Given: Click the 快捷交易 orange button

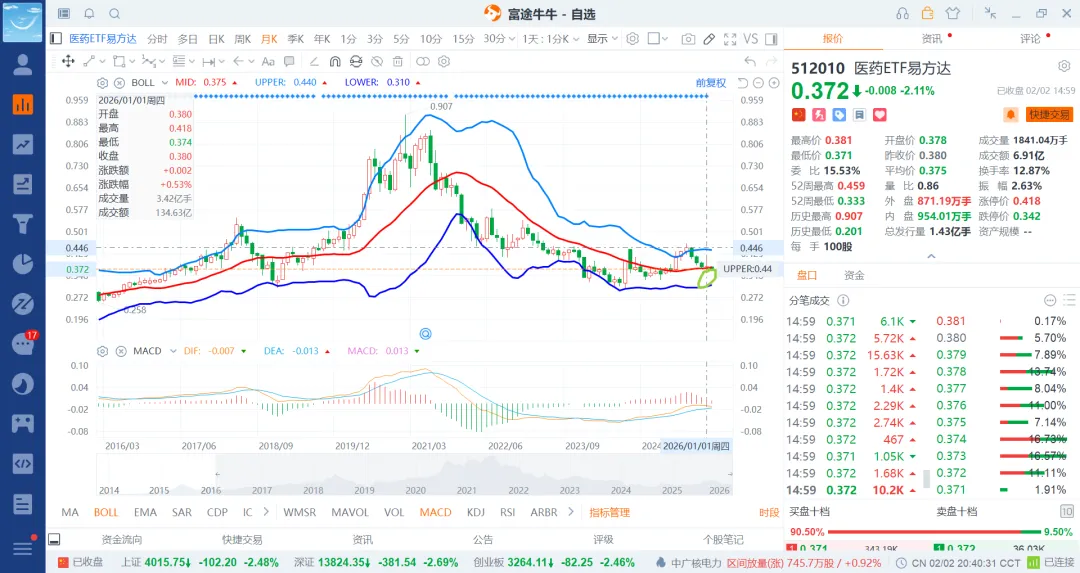Looking at the screenshot, I should coord(1049,114).
